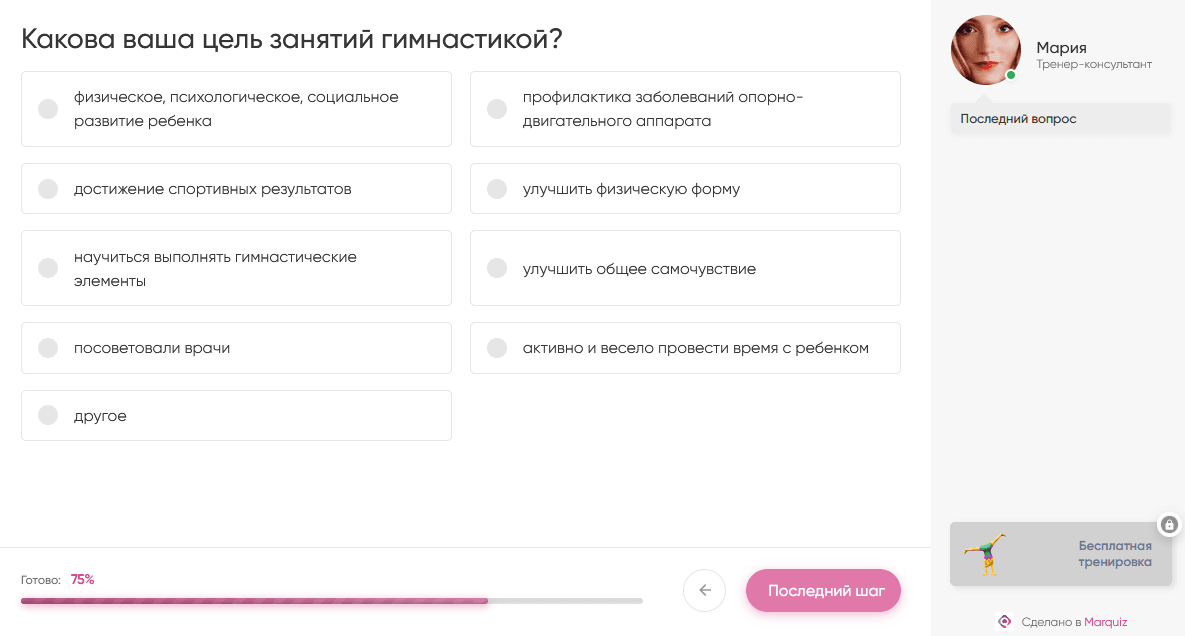This screenshot has height=636, width=1185.
Task: Choose "посоветовали врачи" answer
Action: pos(48,348)
